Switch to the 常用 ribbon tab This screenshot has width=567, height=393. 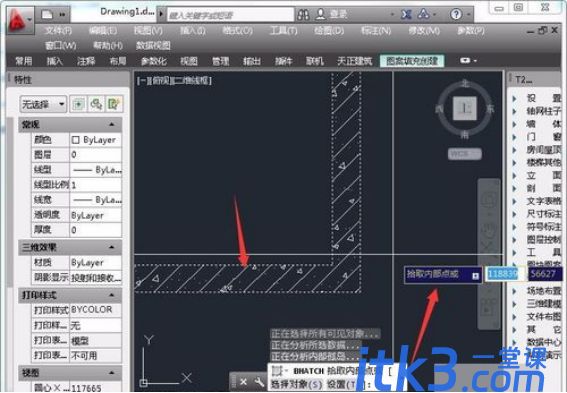pyautogui.click(x=24, y=61)
